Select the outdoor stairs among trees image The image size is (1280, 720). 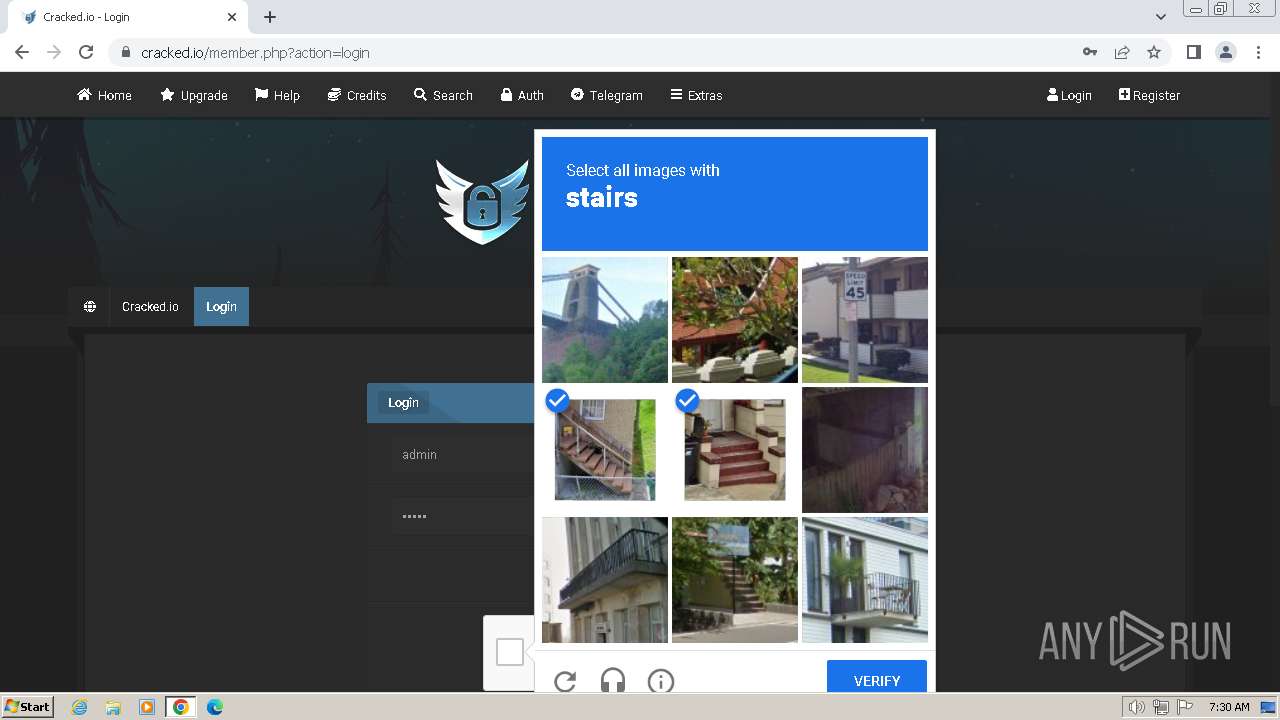tap(735, 580)
